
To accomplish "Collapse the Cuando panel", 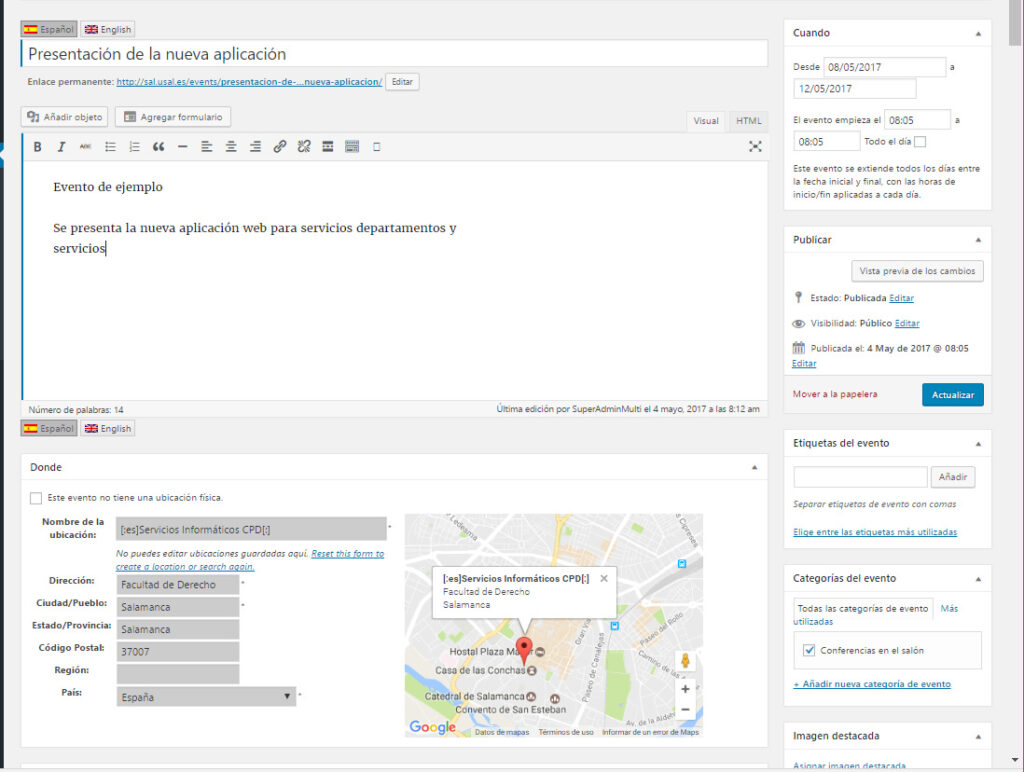I will pos(977,33).
